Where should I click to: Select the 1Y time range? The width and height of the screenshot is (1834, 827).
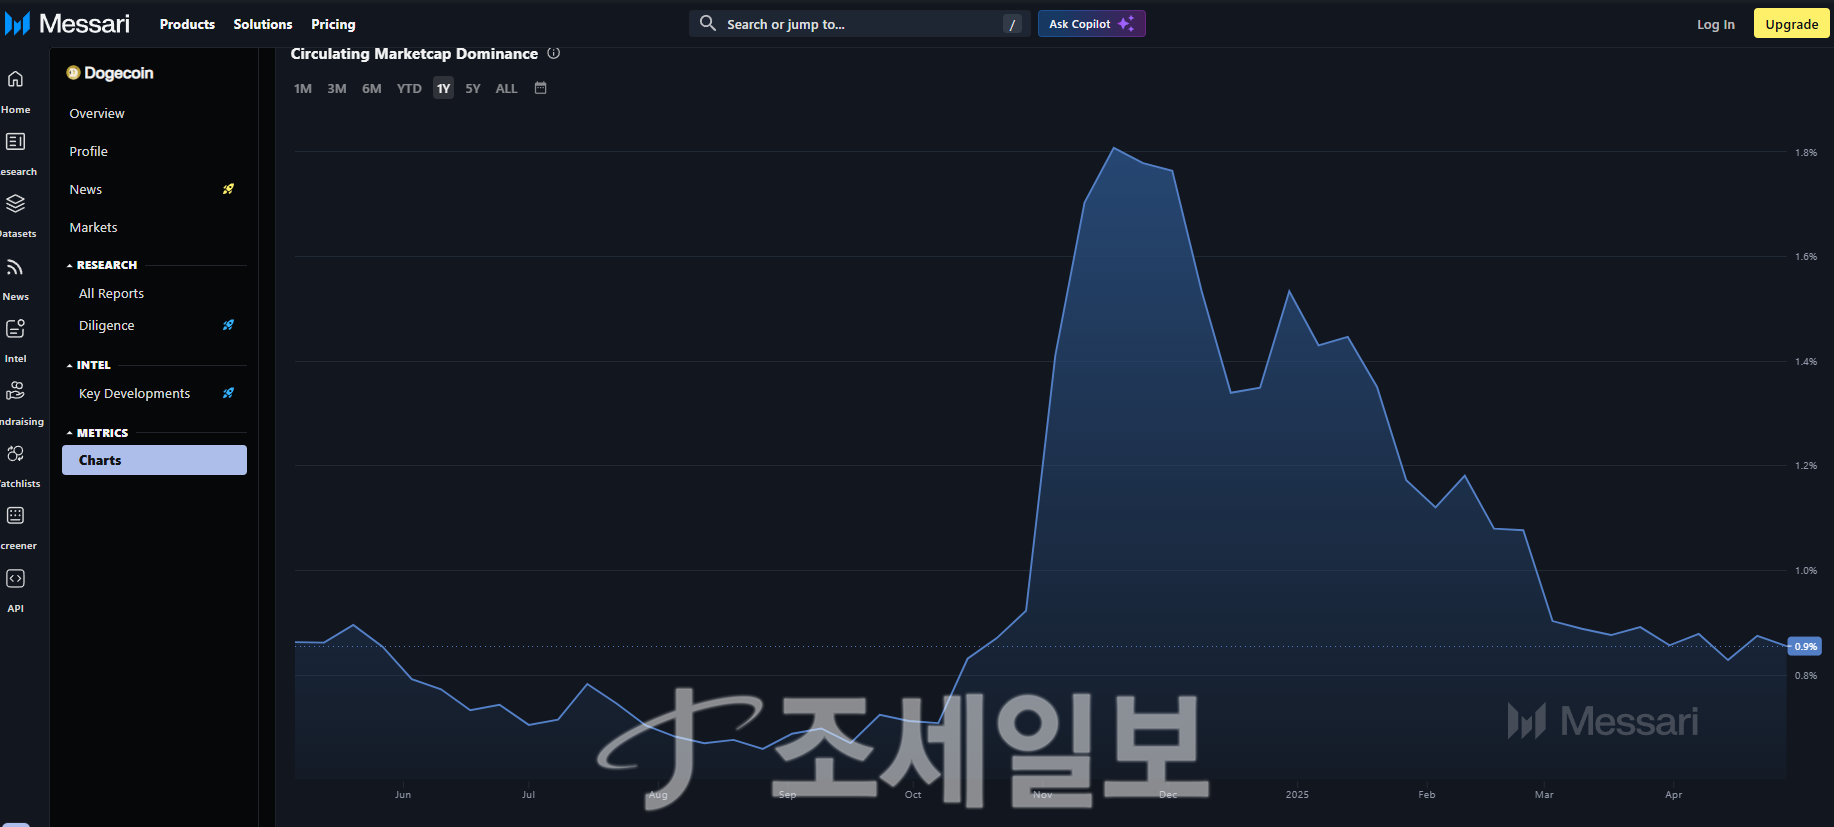(x=444, y=89)
